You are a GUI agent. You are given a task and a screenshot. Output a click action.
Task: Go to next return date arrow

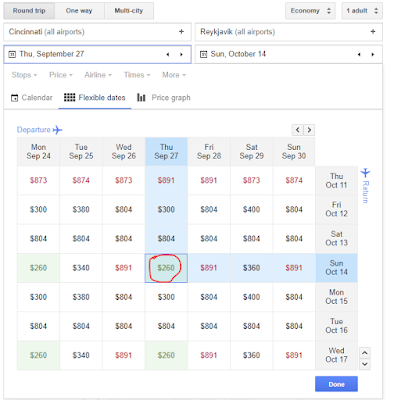(373, 54)
